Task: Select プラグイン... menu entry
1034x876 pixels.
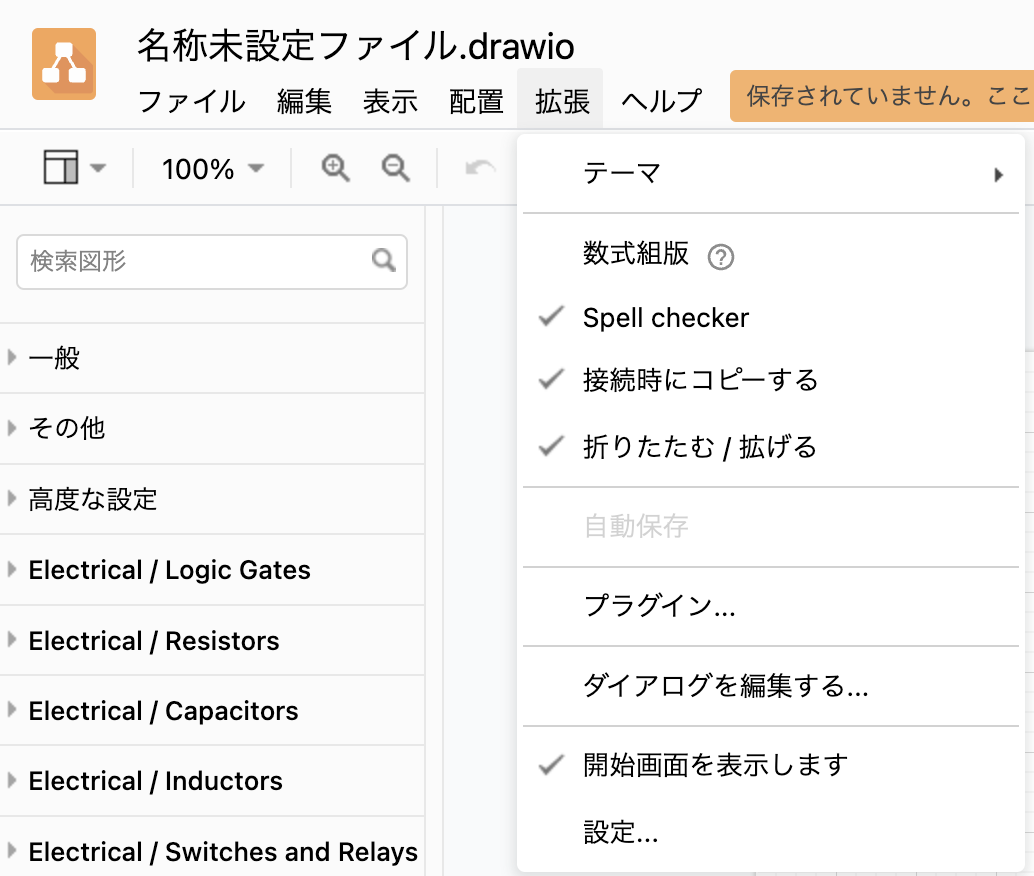Action: tap(770, 606)
